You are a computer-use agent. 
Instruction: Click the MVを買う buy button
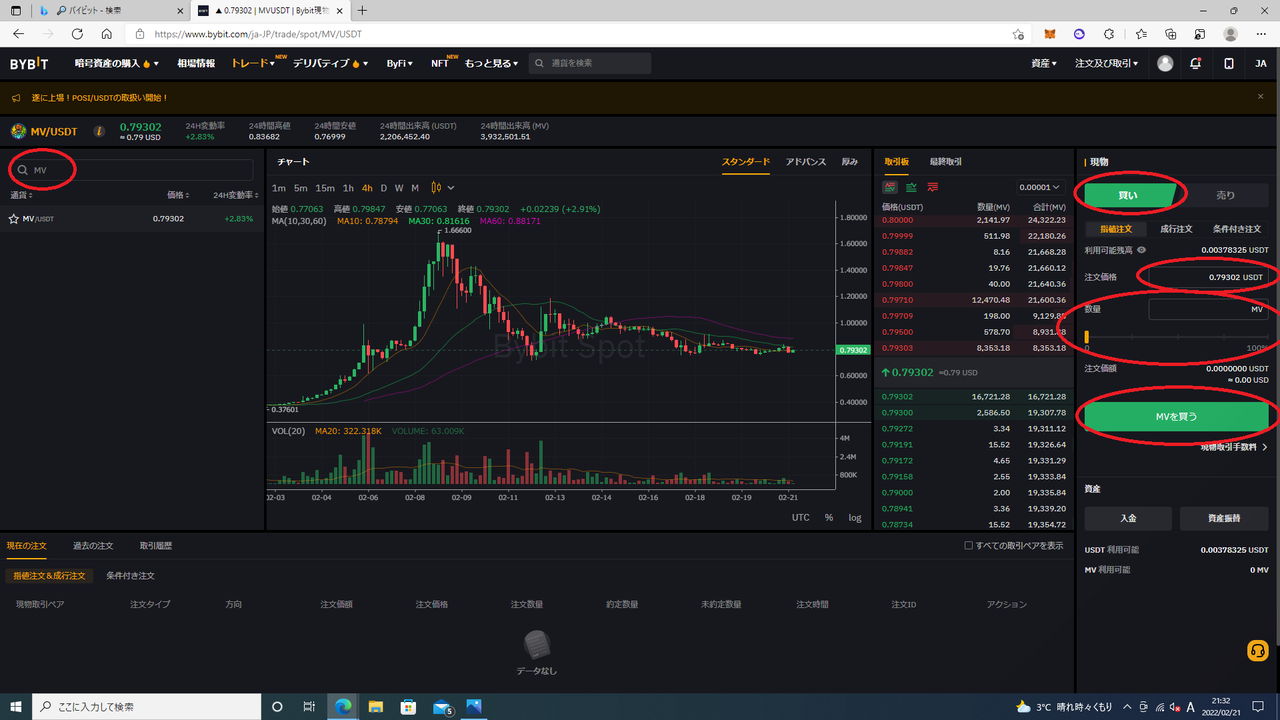coord(1177,416)
